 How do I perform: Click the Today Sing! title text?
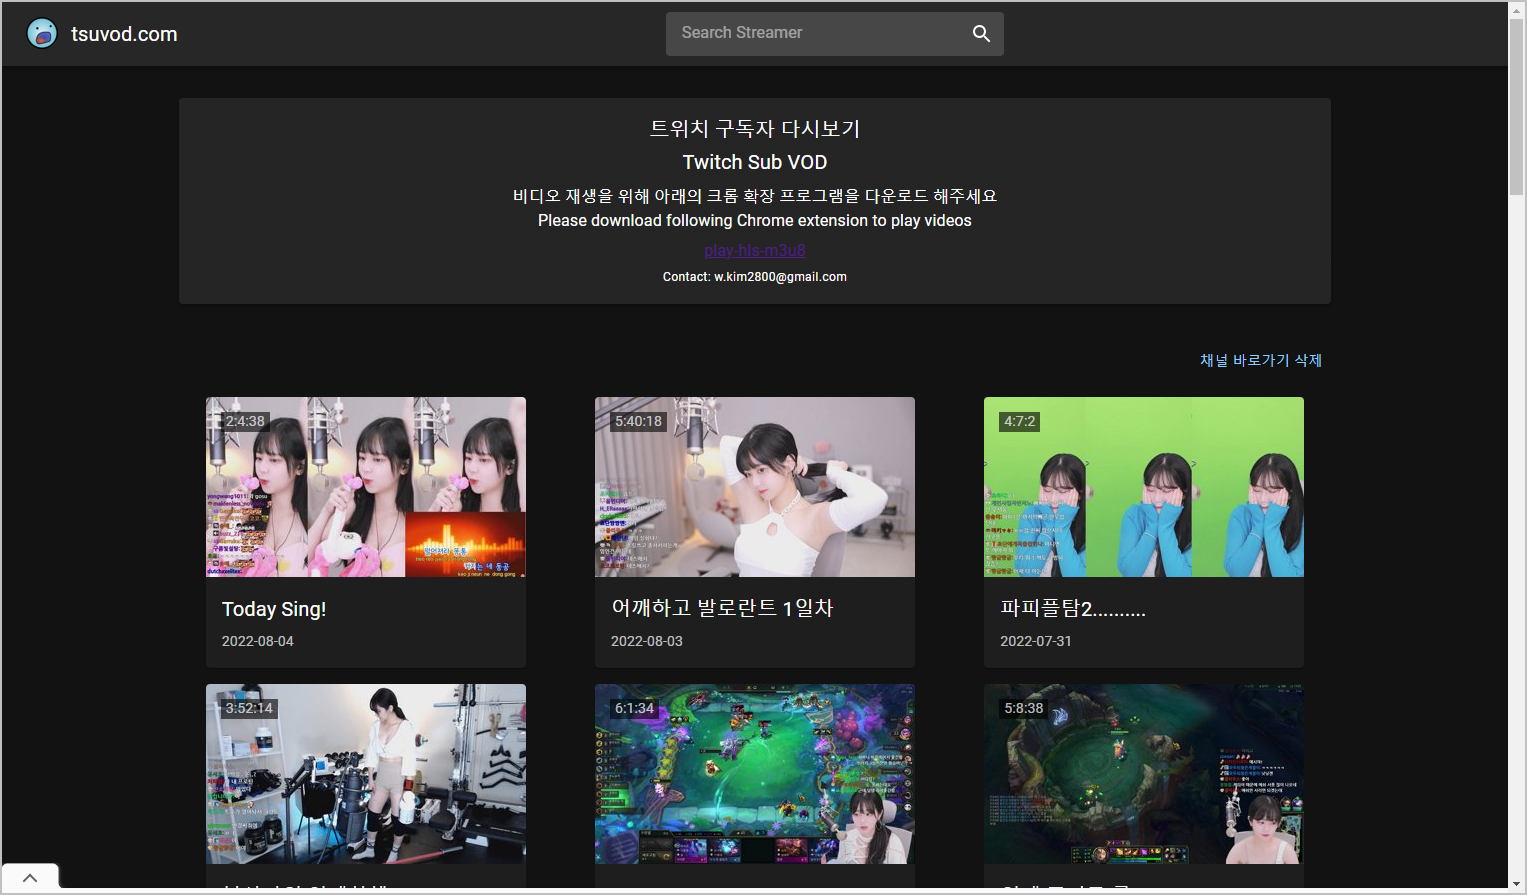point(274,609)
